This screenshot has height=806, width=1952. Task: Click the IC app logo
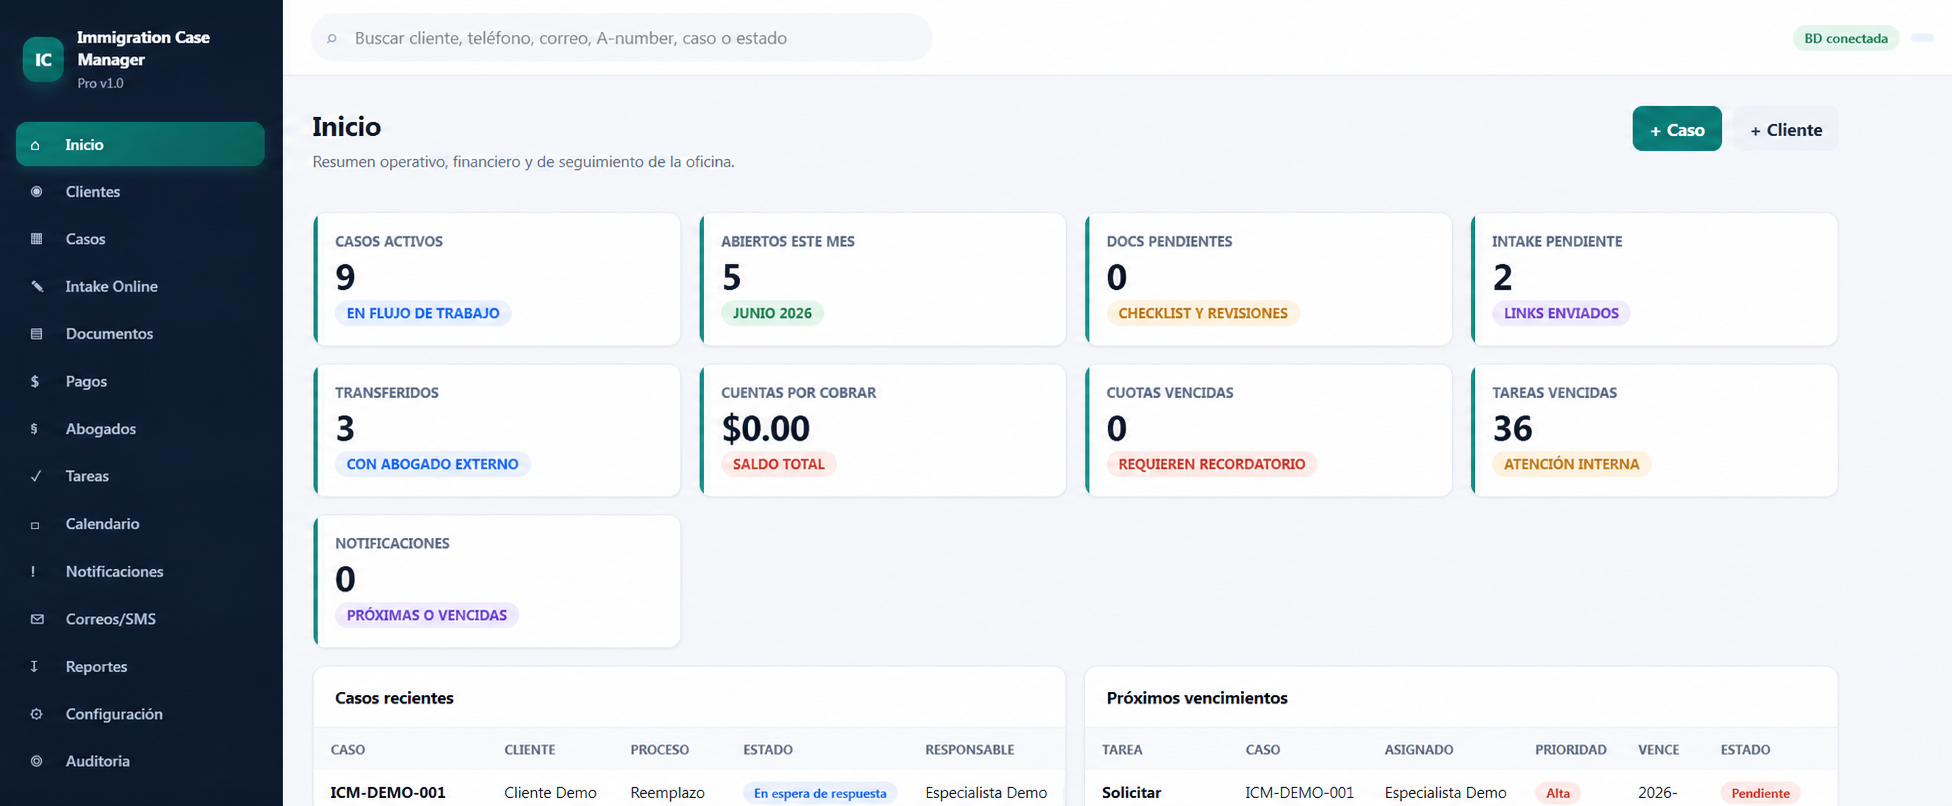pos(43,59)
